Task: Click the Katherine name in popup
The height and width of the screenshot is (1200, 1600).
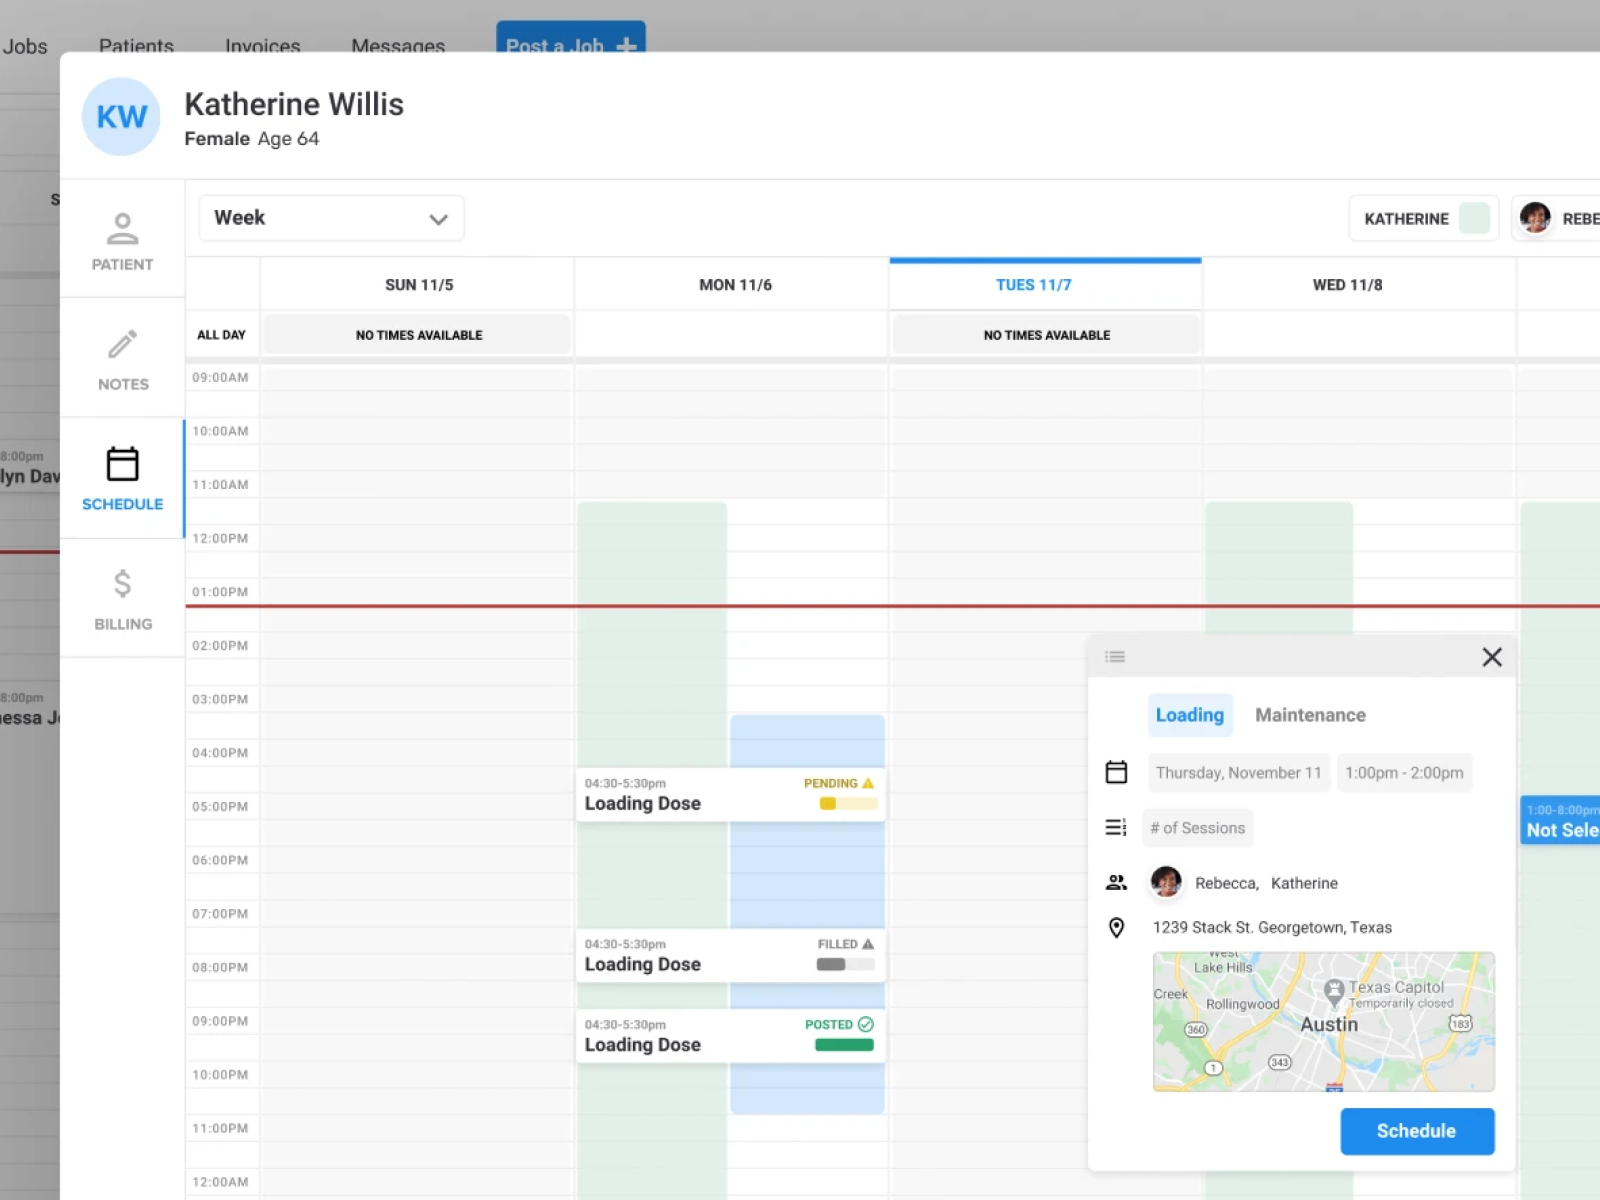Action: click(x=1304, y=883)
